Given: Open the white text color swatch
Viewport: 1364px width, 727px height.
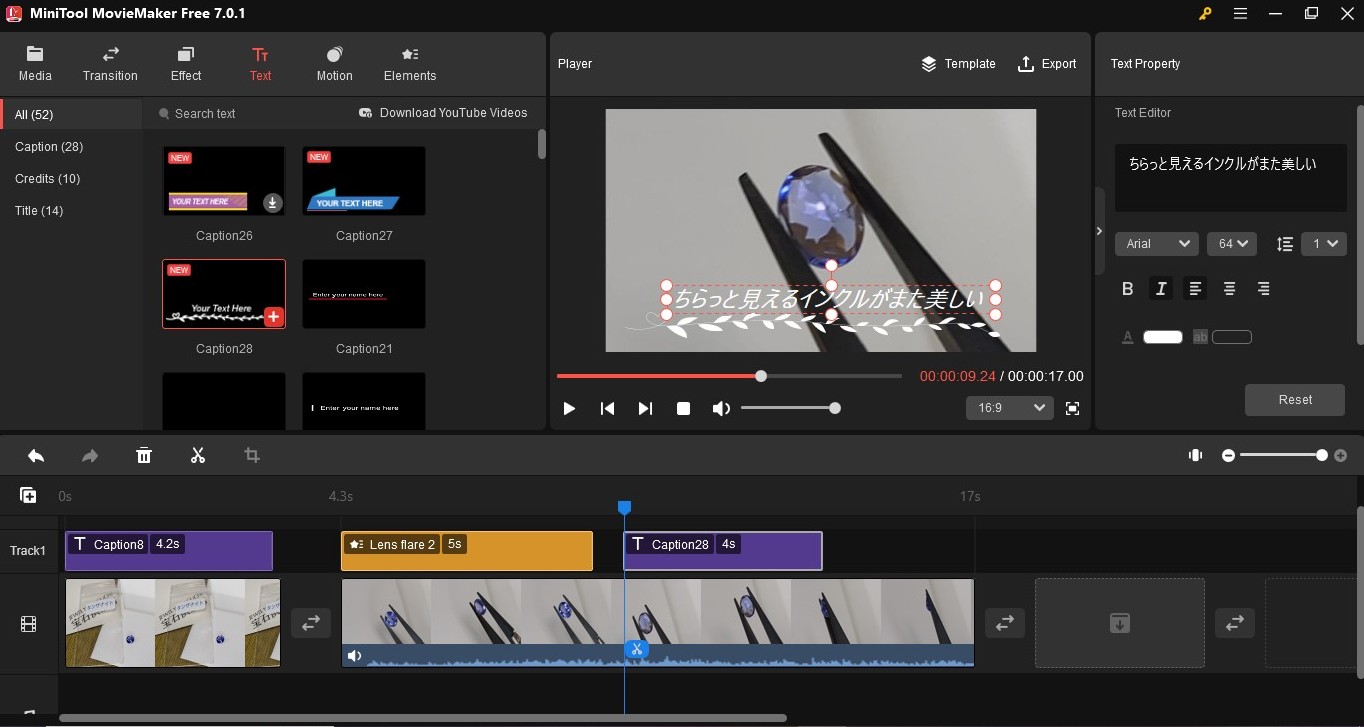Looking at the screenshot, I should (x=1162, y=337).
